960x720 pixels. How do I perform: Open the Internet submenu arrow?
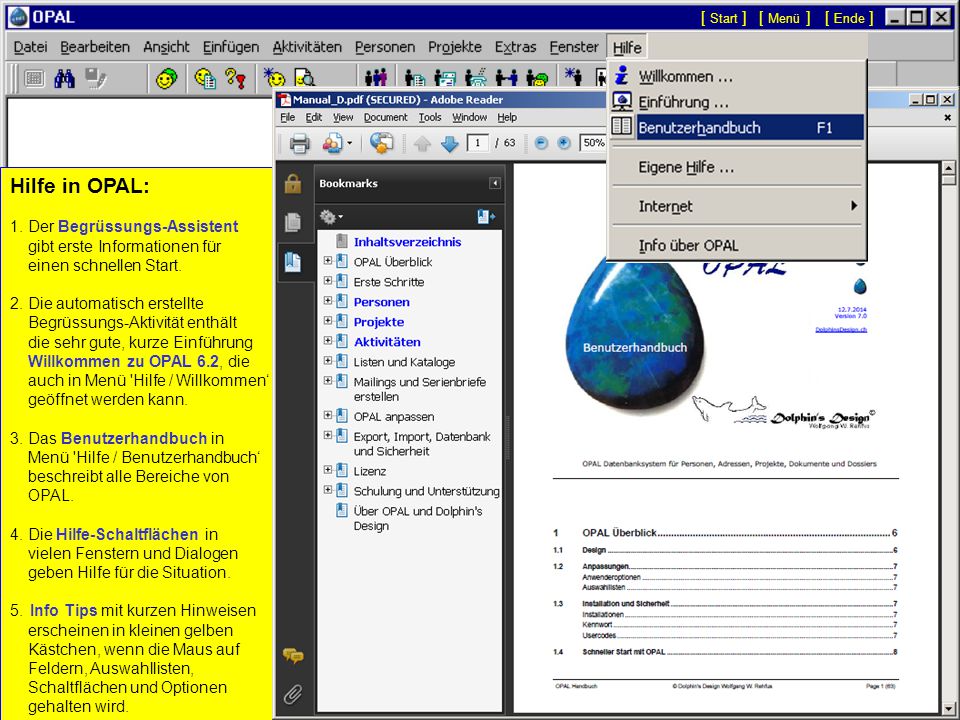[x=853, y=206]
